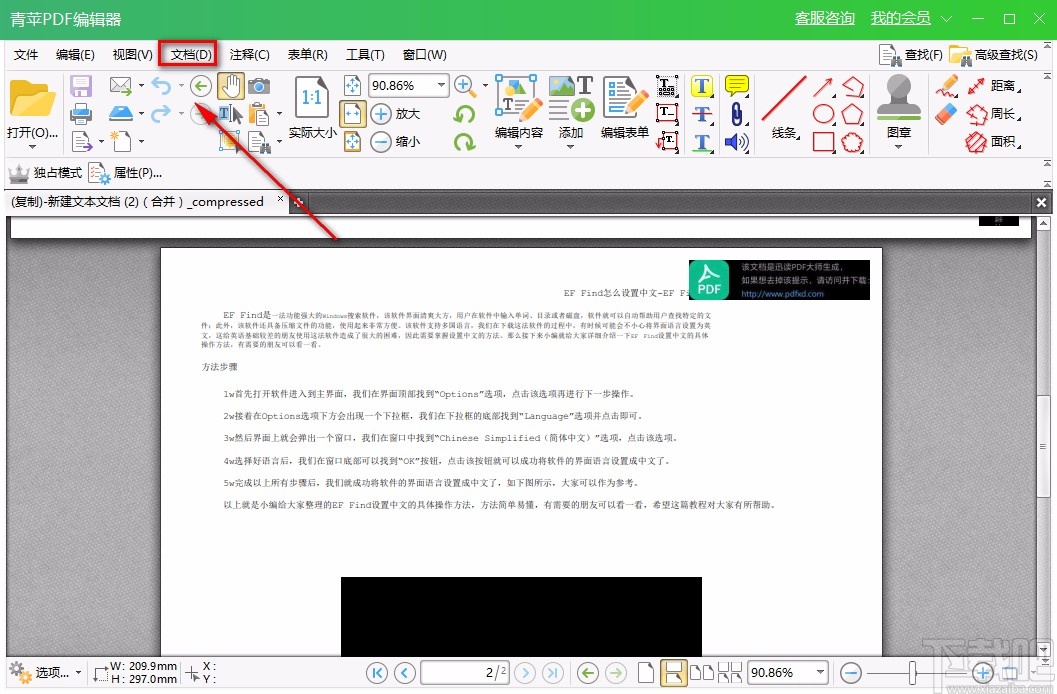The width and height of the screenshot is (1057, 694).
Task: Click the redo arrow icon
Action: click(x=162, y=113)
